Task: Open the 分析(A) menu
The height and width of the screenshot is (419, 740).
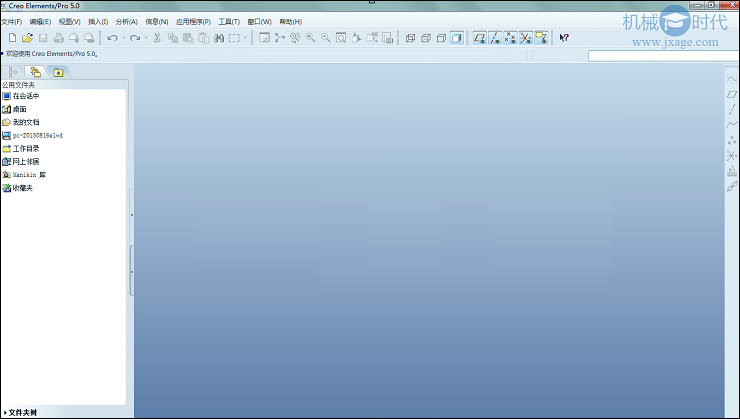Action: [x=126, y=22]
